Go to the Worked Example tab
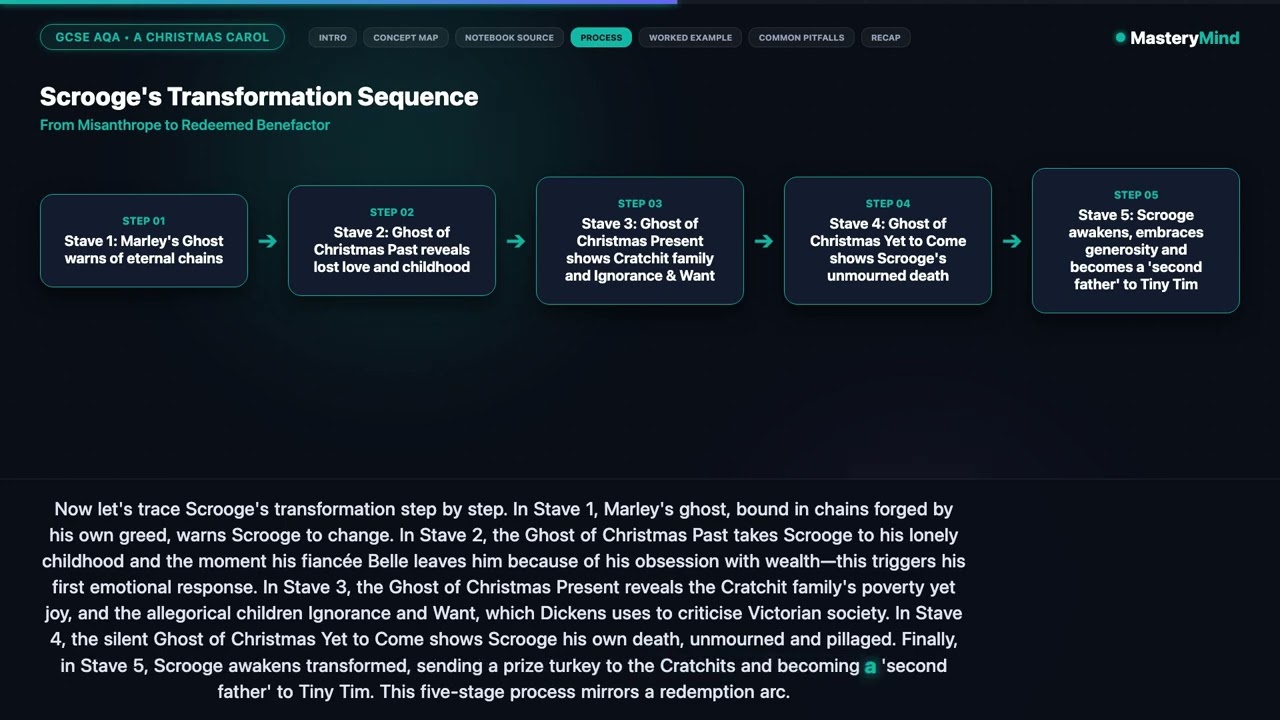 click(690, 37)
